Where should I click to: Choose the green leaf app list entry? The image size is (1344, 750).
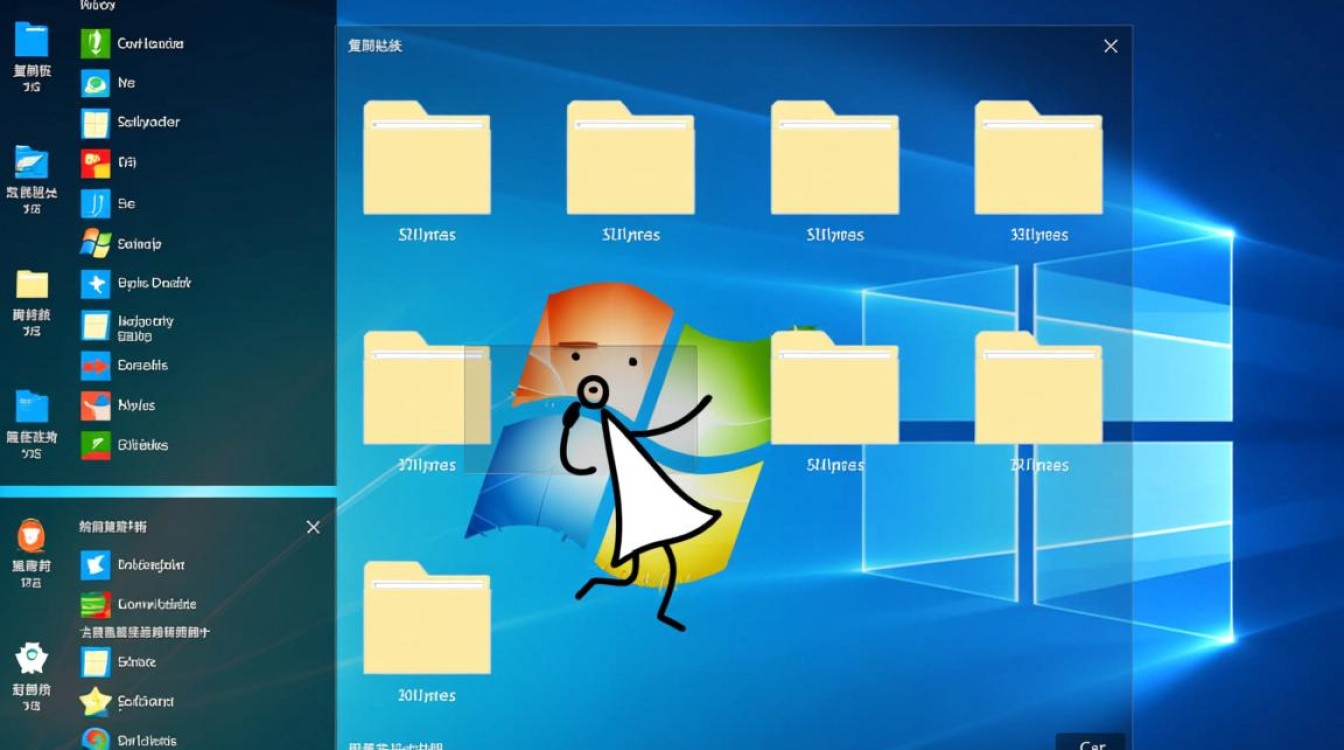pos(95,445)
